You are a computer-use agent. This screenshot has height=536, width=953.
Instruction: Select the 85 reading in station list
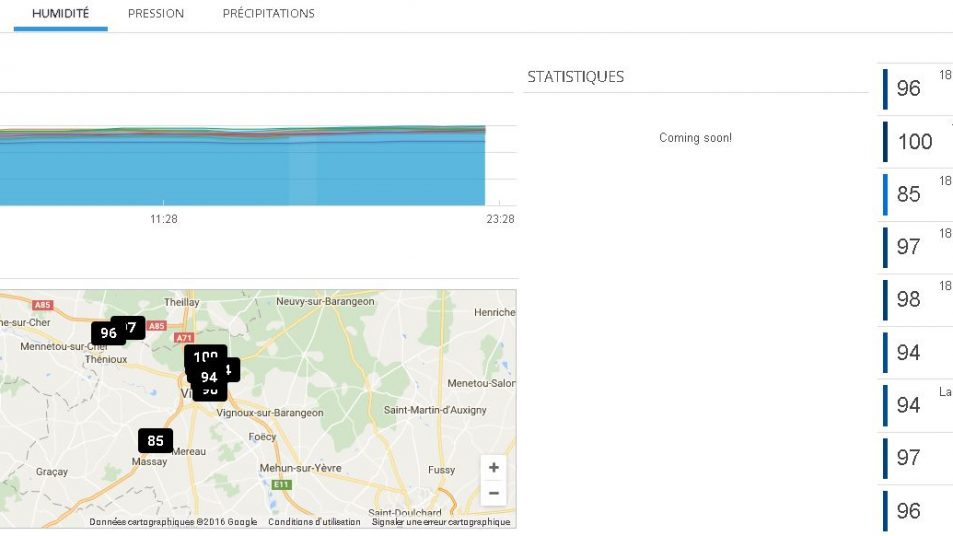tap(908, 194)
